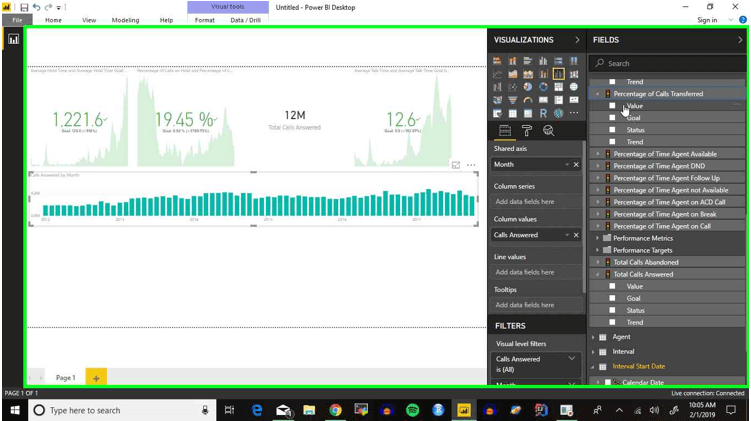Select the Gauge visualization
Image resolution: width=751 pixels, height=421 pixels.
[x=528, y=100]
